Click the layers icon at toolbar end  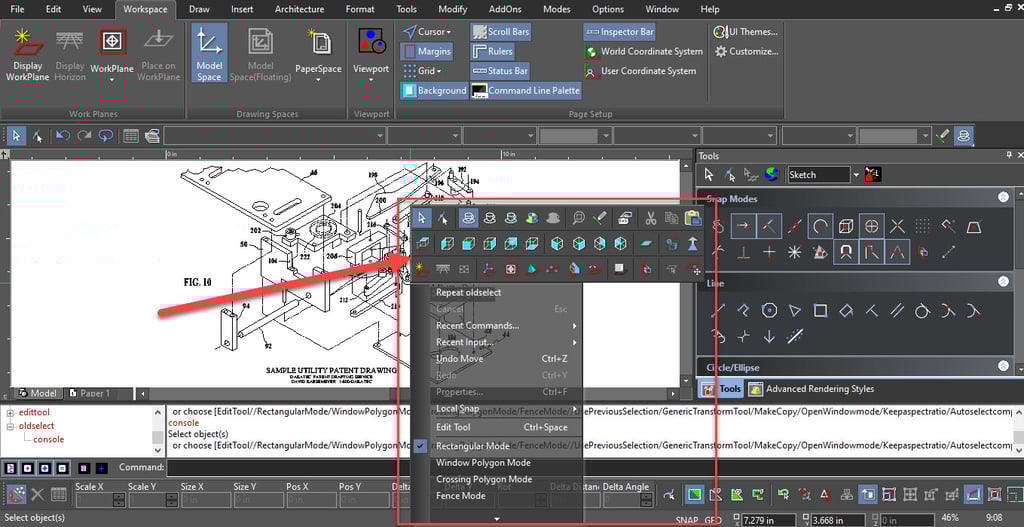point(963,135)
